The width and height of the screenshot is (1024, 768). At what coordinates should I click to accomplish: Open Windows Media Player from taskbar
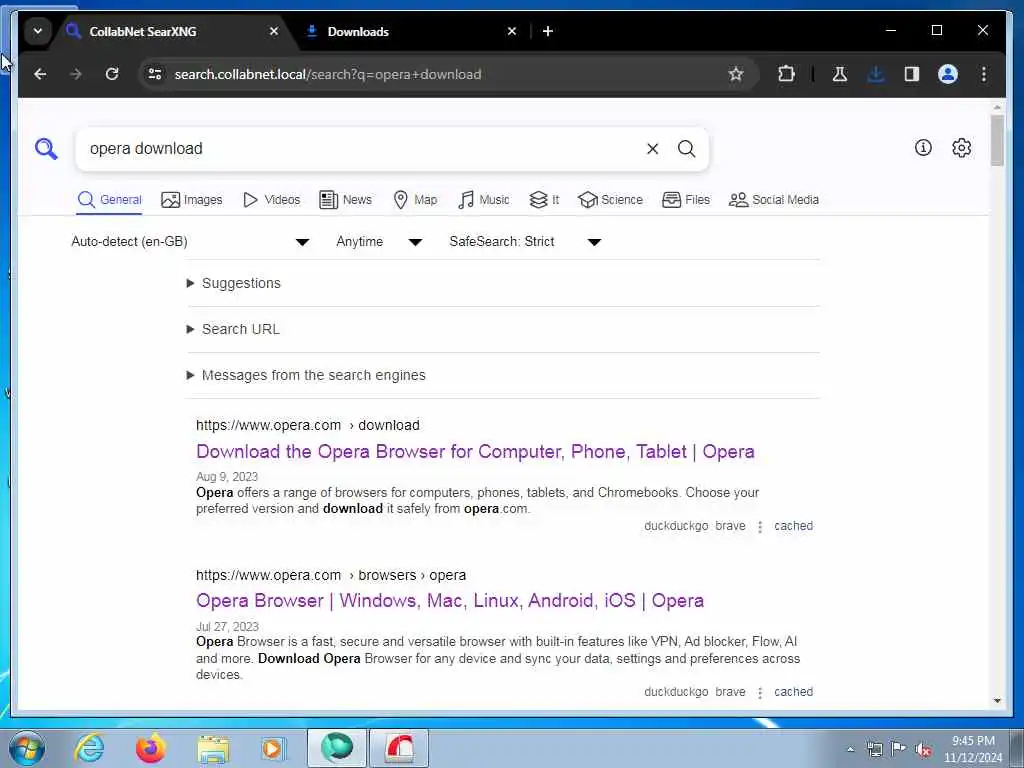(x=272, y=748)
